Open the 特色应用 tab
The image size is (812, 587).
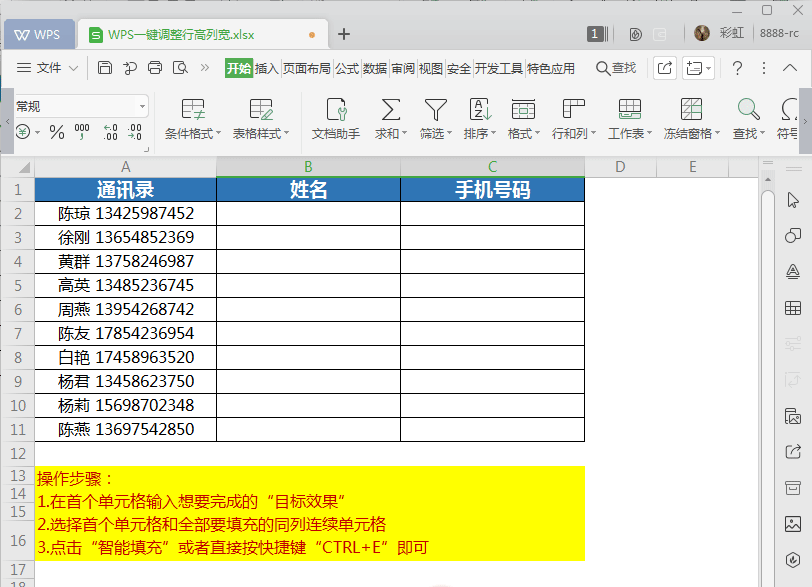[x=551, y=68]
